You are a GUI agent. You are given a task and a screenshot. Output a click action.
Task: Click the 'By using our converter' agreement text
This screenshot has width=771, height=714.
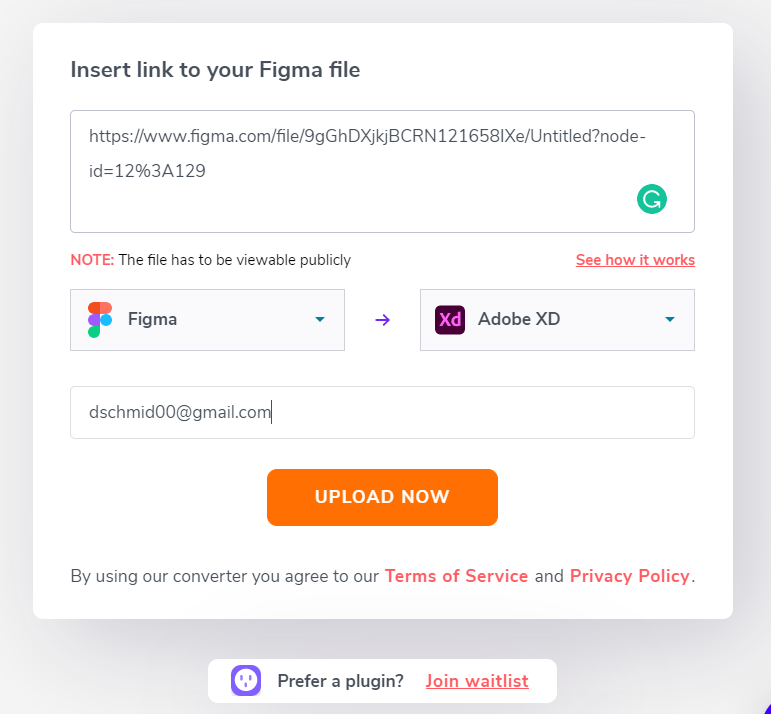[224, 576]
